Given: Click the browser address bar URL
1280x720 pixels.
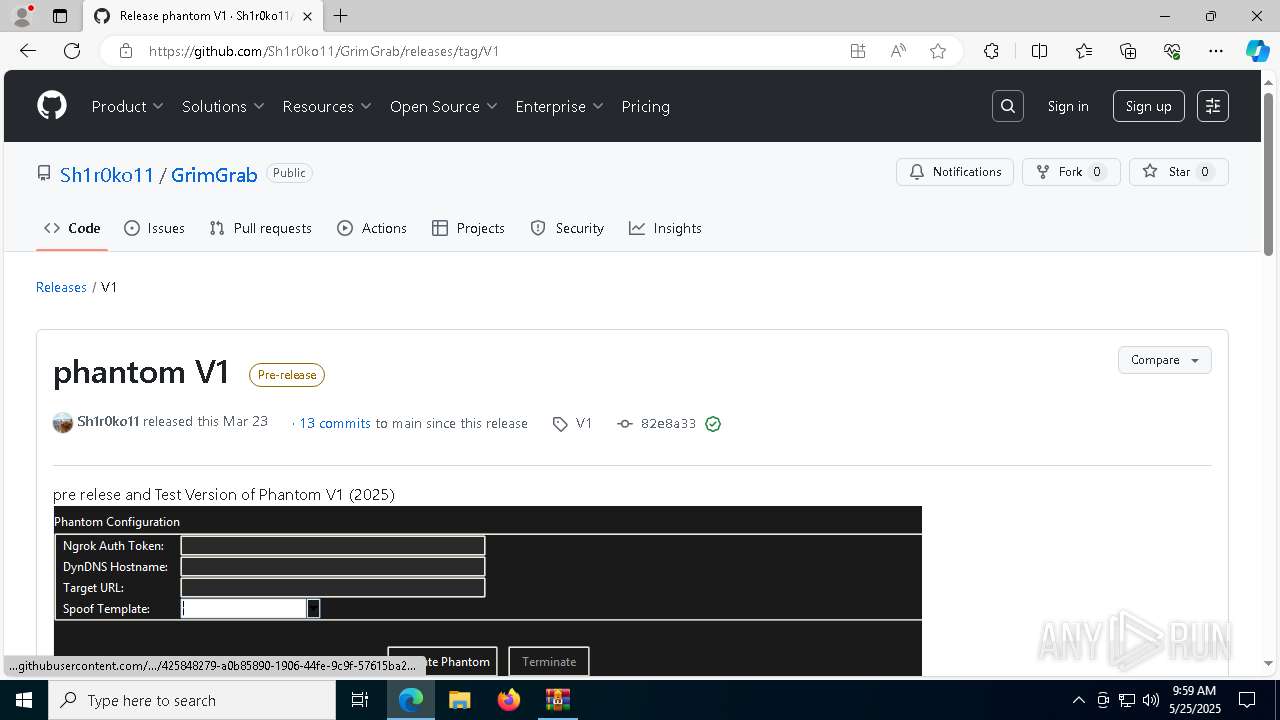Looking at the screenshot, I should pos(324,51).
